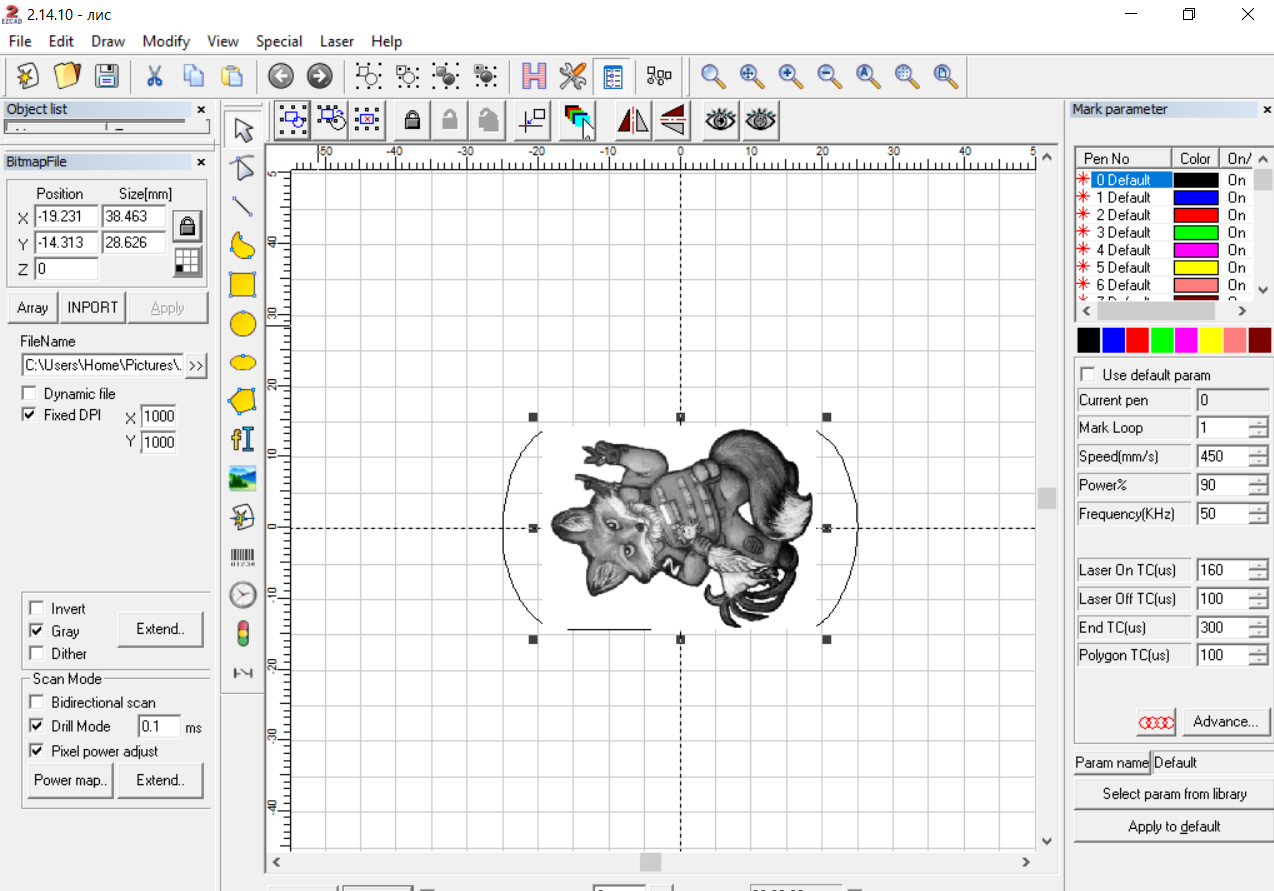Select the Circle draw tool
Image resolution: width=1274 pixels, height=891 pixels.
[x=243, y=323]
